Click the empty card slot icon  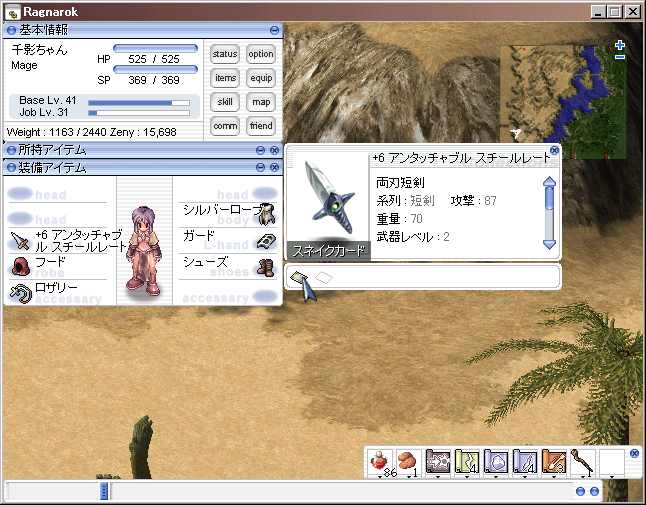324,277
